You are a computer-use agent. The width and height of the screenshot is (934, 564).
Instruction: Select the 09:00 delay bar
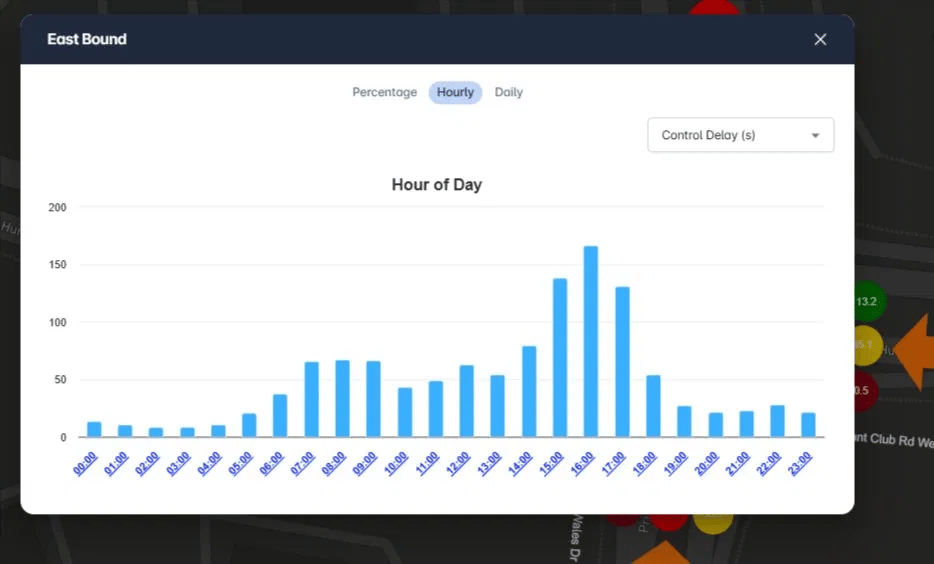[373, 399]
